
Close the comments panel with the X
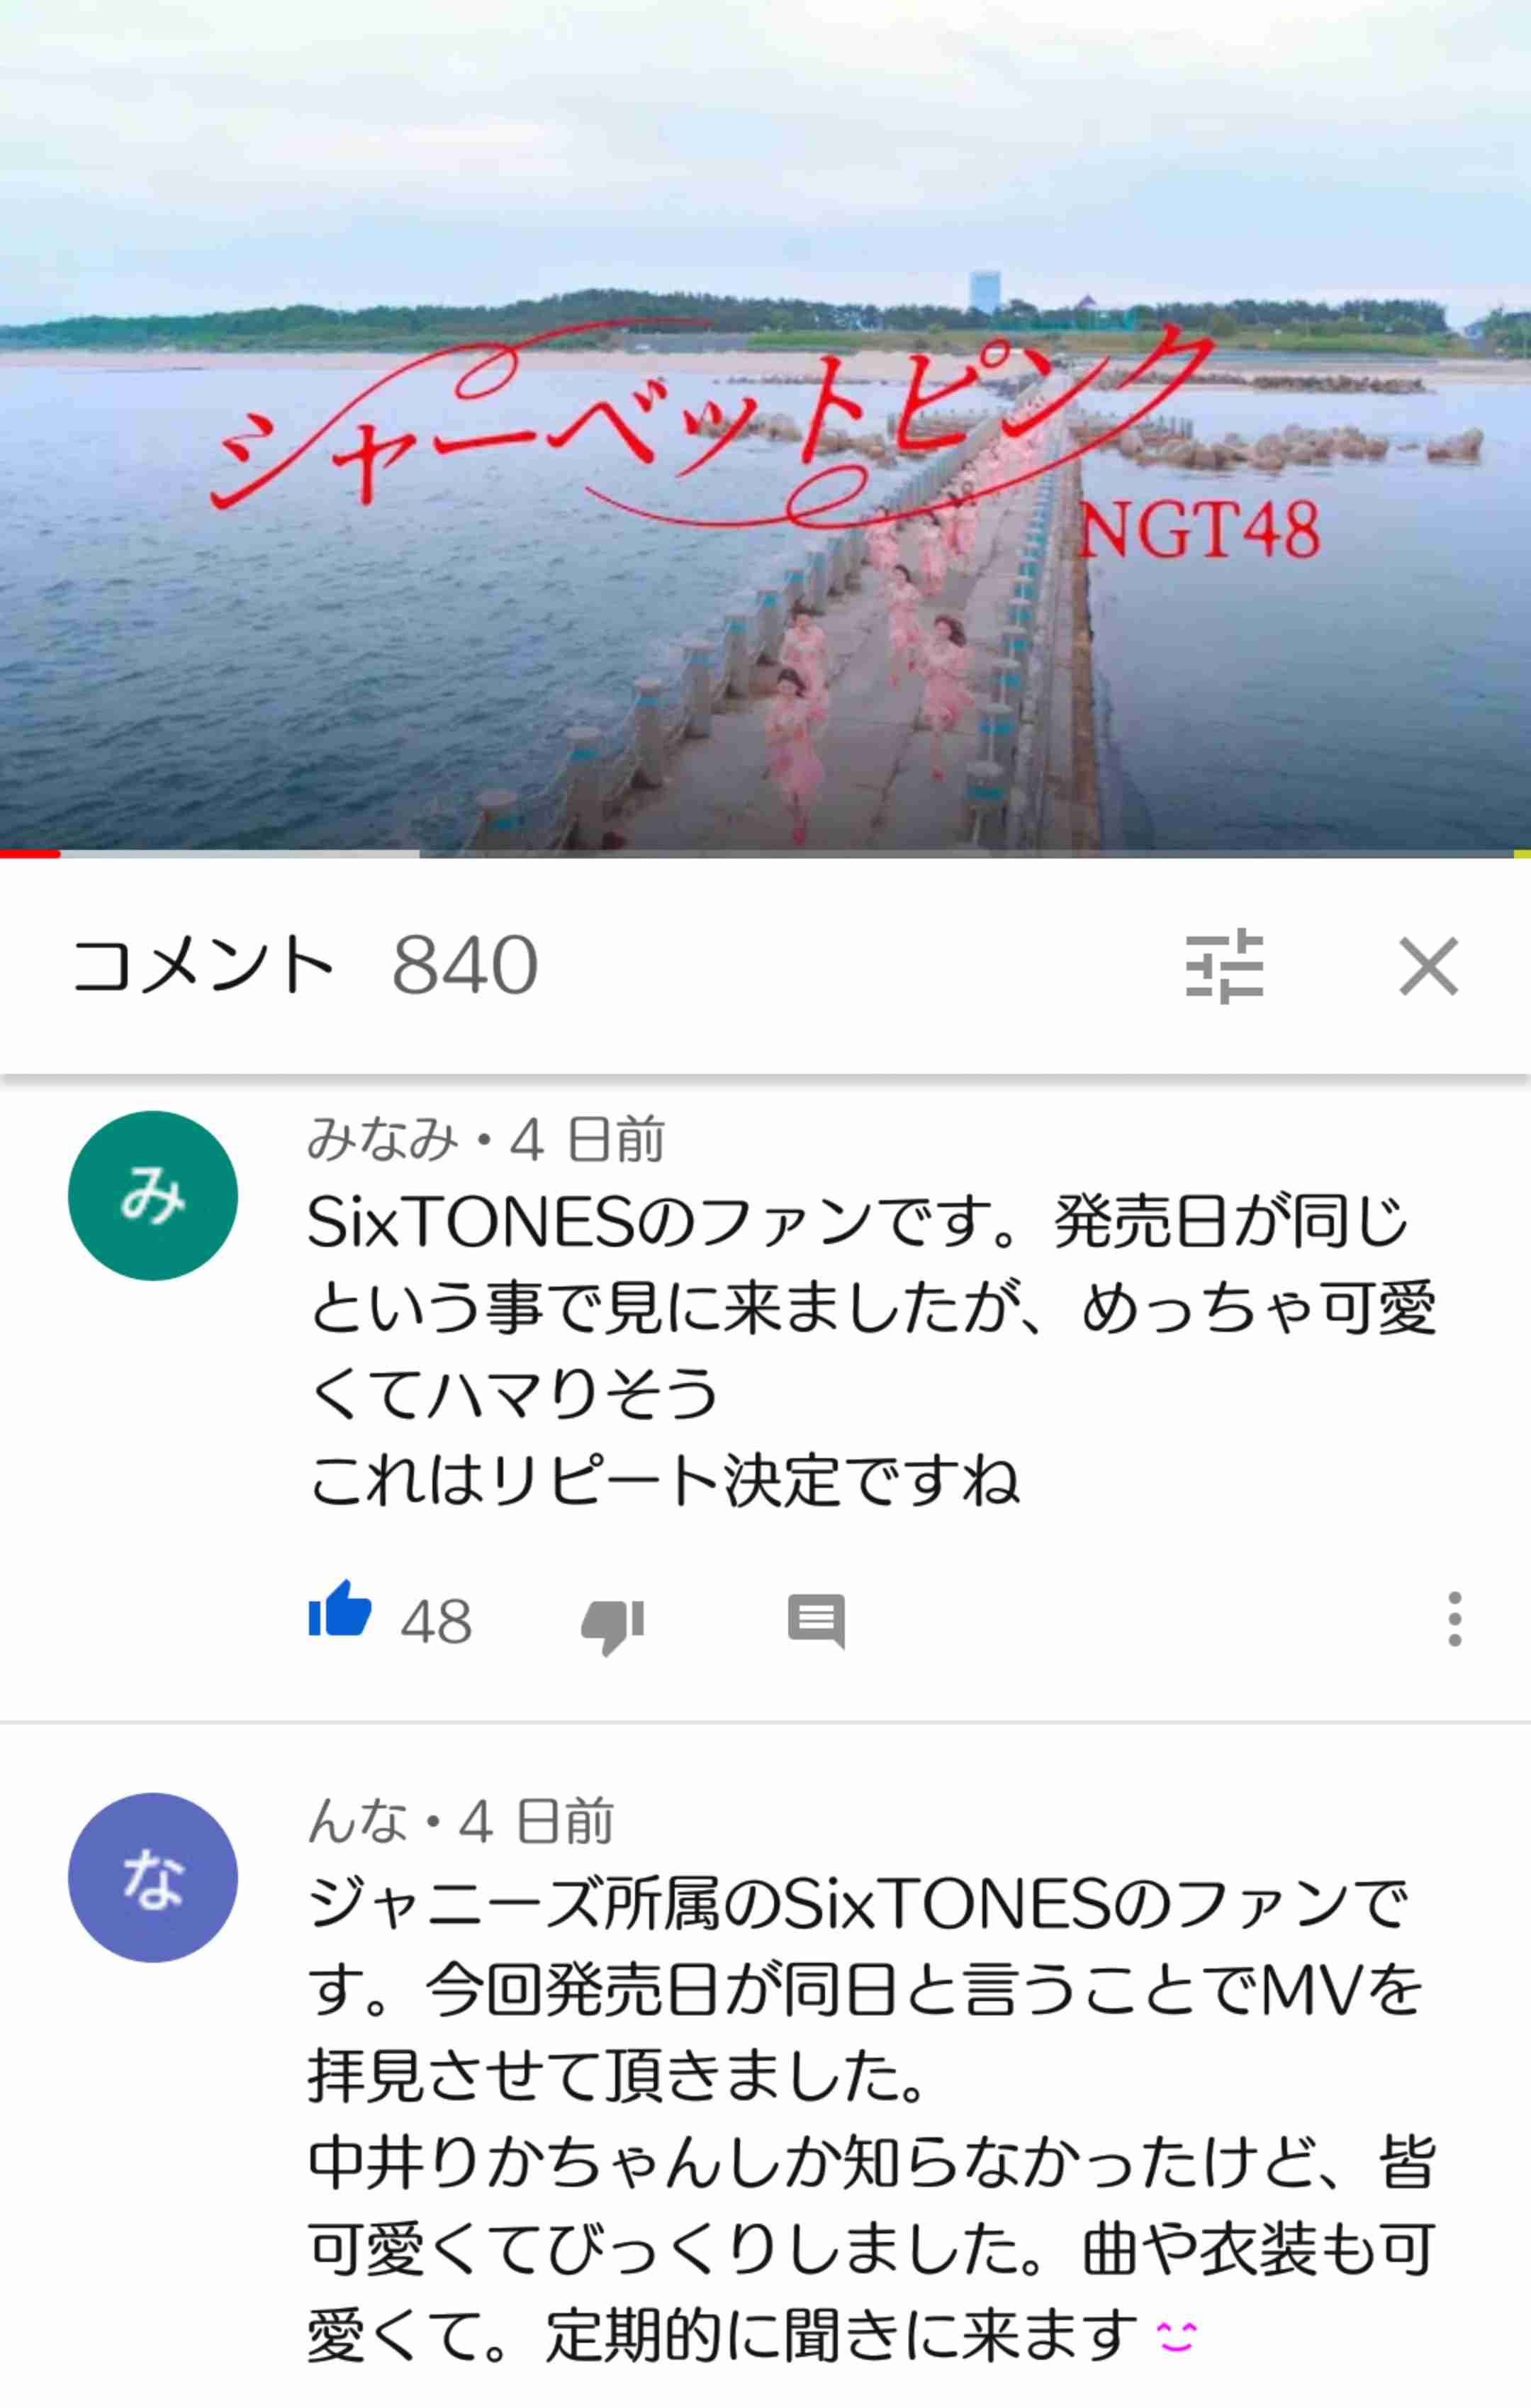point(1428,966)
